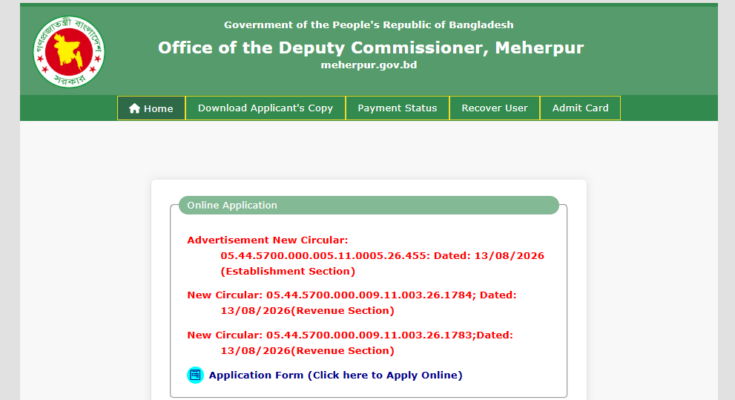Select the Advertisement New Circular heading
The height and width of the screenshot is (400, 735).
(268, 240)
